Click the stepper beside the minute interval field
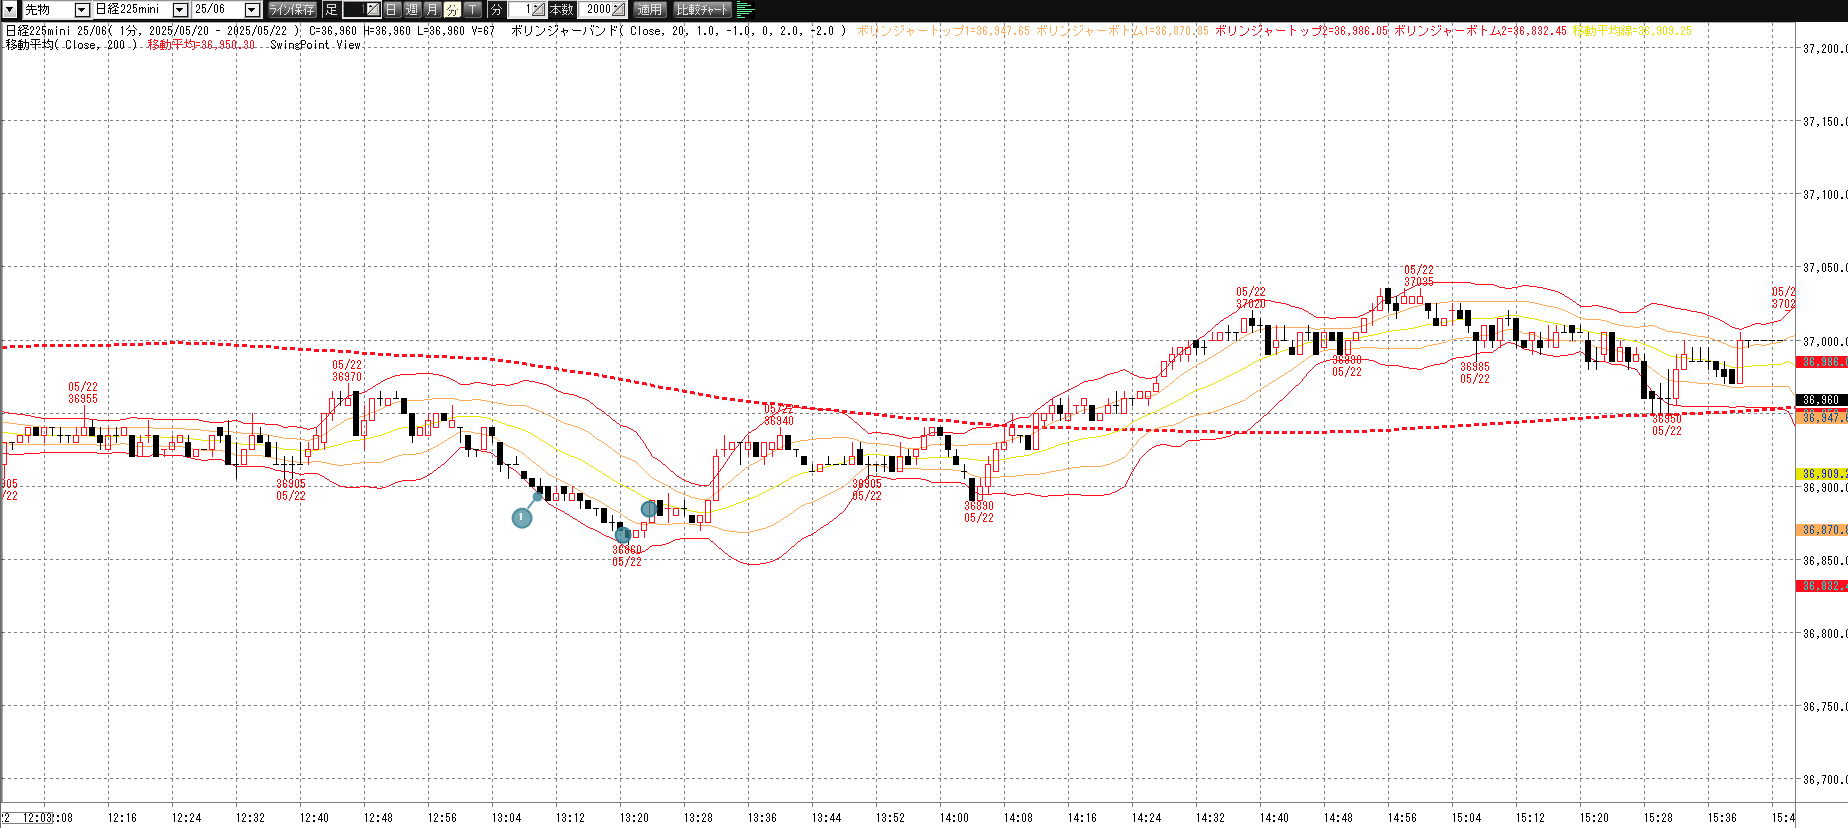 [x=537, y=9]
